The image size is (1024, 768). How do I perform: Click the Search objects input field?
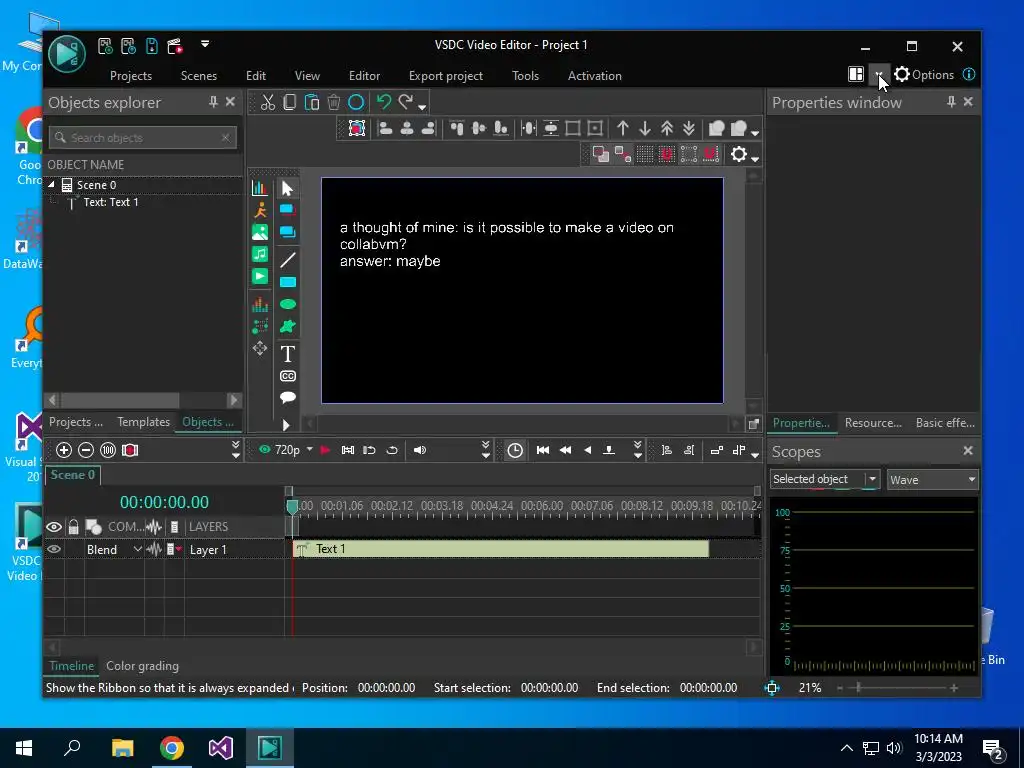(x=143, y=137)
